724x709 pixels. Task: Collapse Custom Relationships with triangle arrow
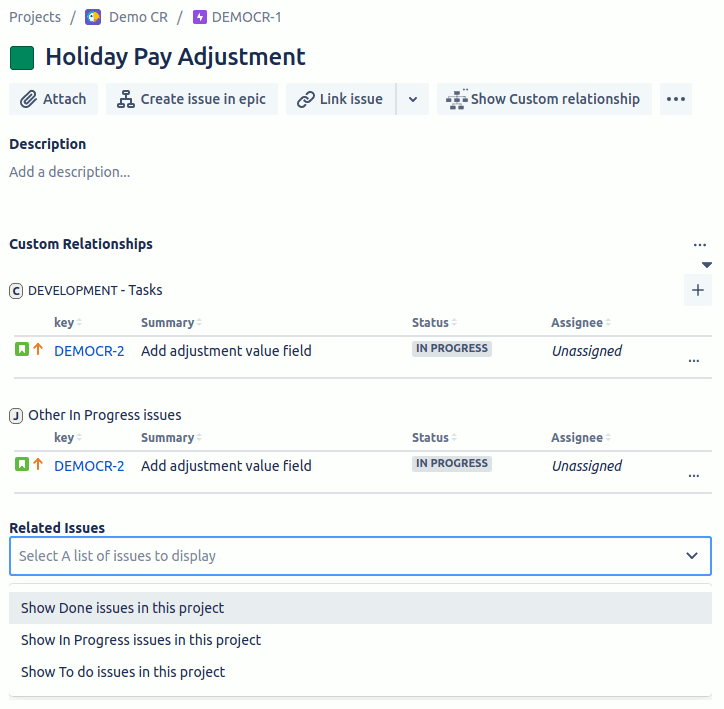pos(706,265)
